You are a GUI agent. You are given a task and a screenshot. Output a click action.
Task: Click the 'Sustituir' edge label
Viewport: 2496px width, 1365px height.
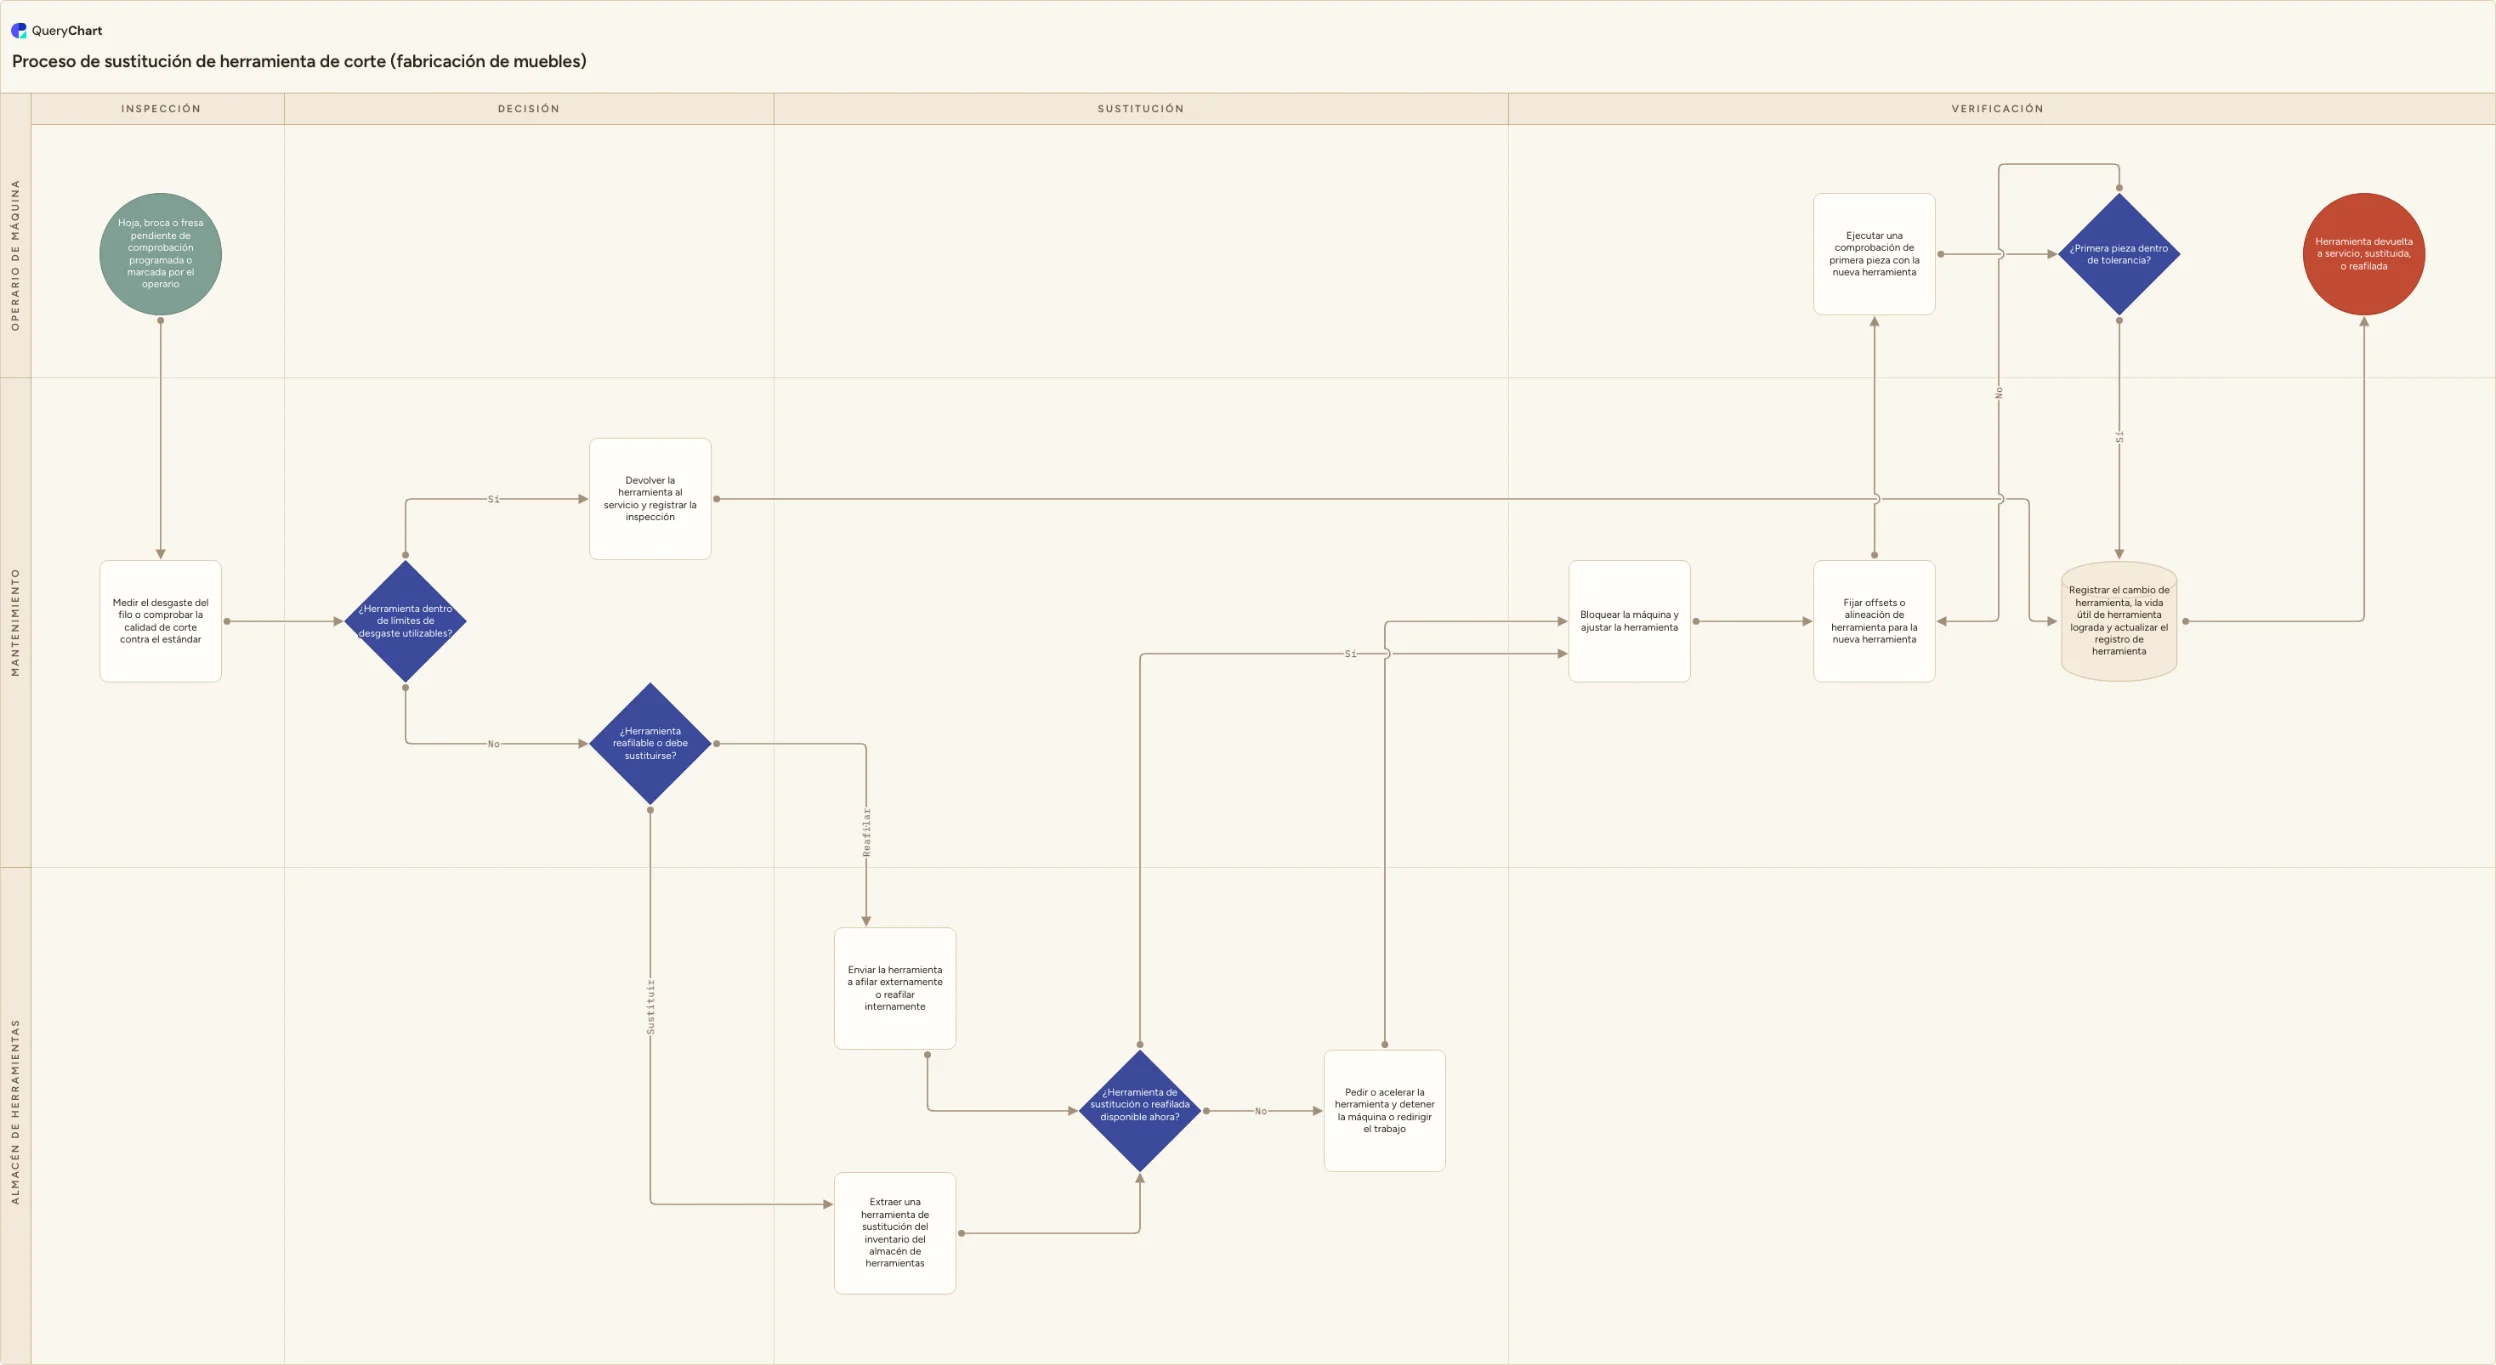tap(650, 1007)
